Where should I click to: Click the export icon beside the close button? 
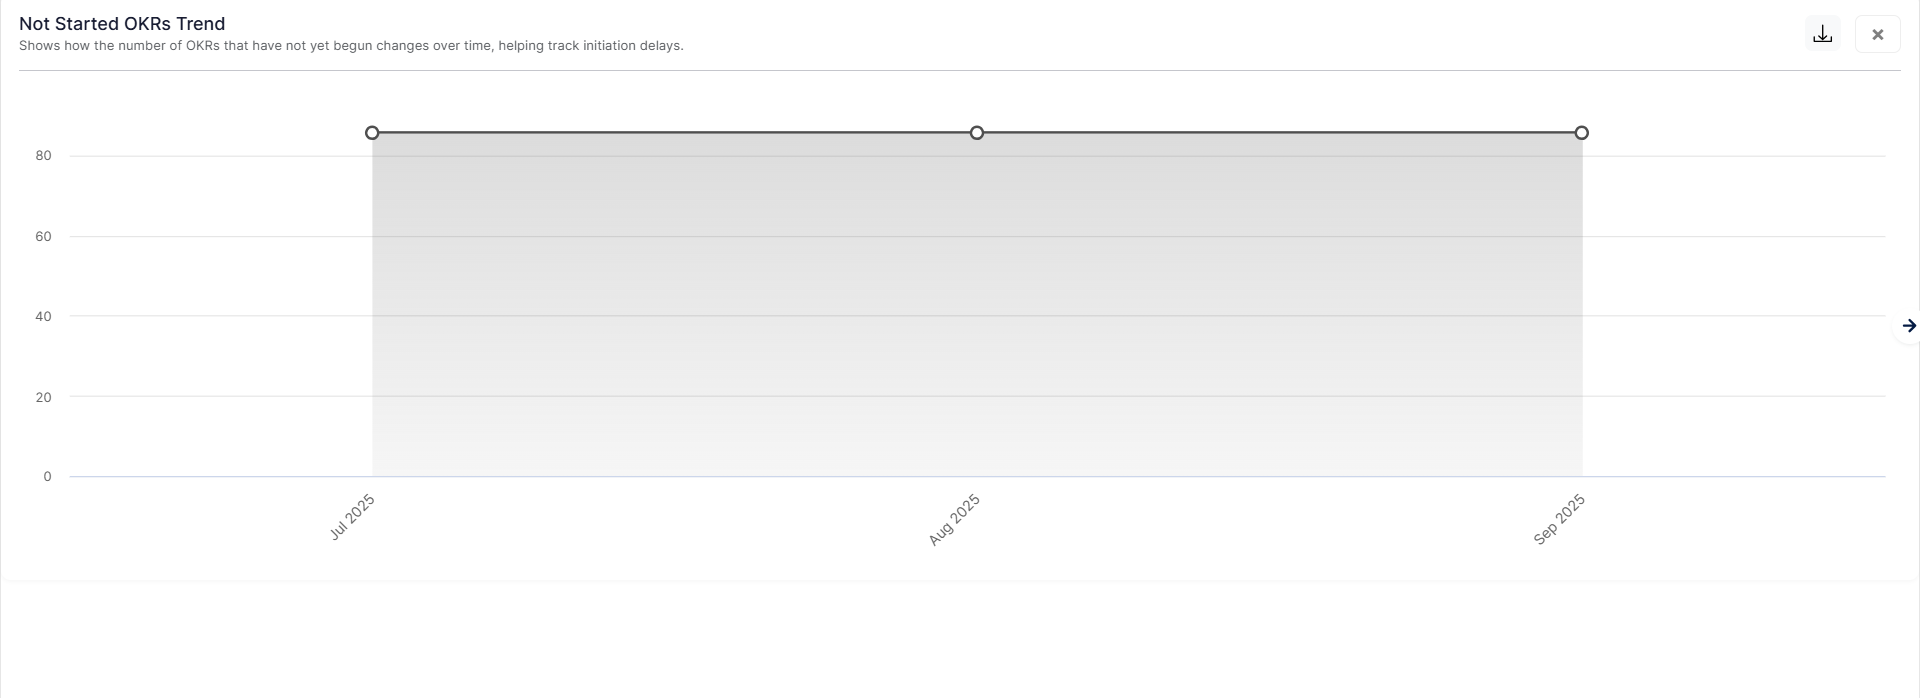1822,33
